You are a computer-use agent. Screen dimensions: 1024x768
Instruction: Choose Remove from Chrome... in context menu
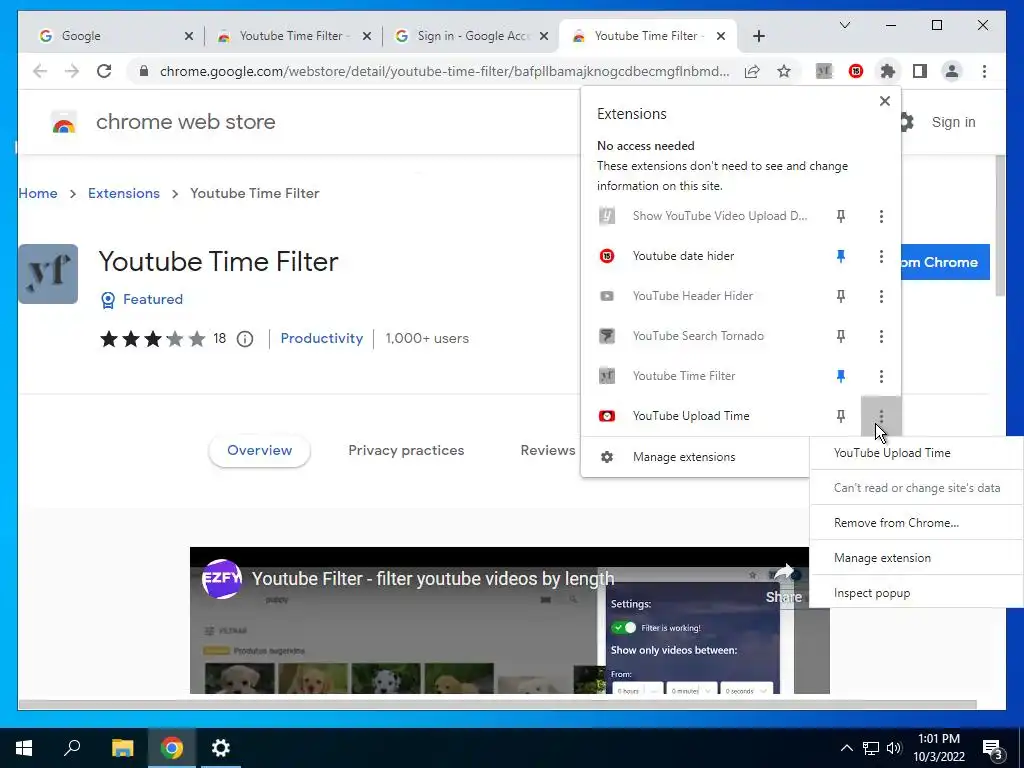(x=916, y=523)
